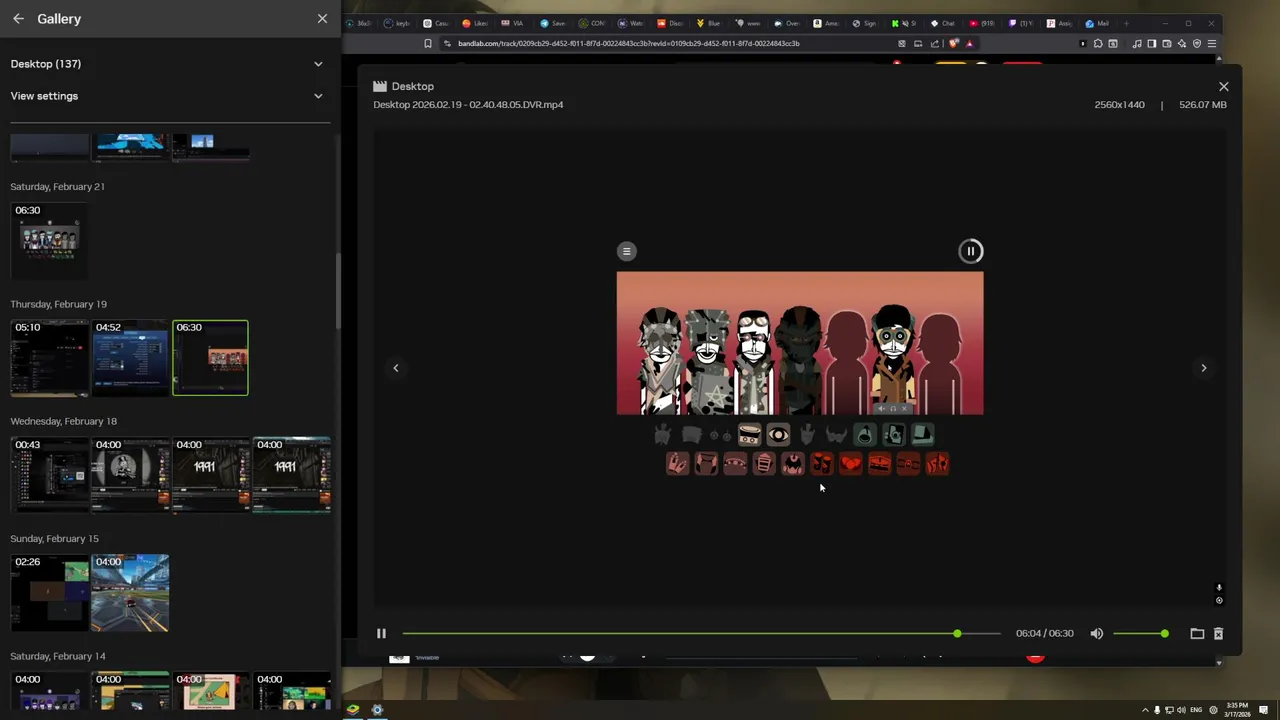The width and height of the screenshot is (1280, 720).
Task: Mute the player via the speaker icon
Action: click(1097, 633)
